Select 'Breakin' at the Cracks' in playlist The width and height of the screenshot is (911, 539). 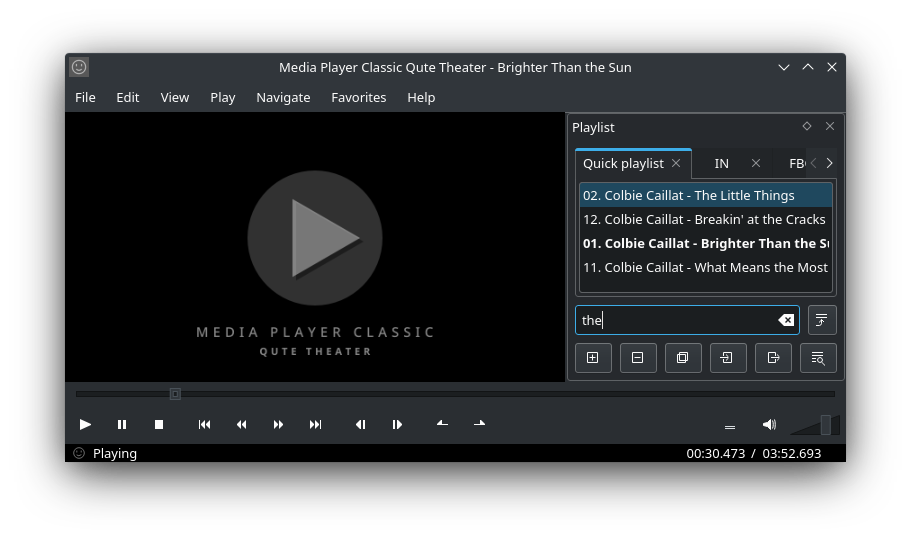click(x=704, y=219)
